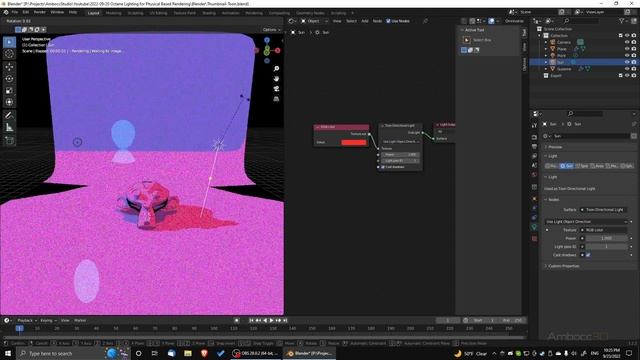
Task: Switch to the Shading workspace tab
Action: tap(209, 13)
